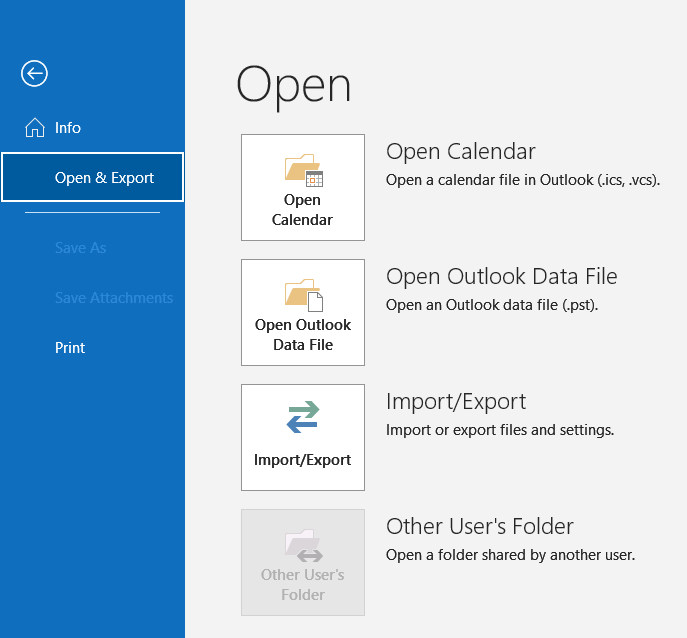
Task: Click the large "Open" page title
Action: tap(294, 86)
